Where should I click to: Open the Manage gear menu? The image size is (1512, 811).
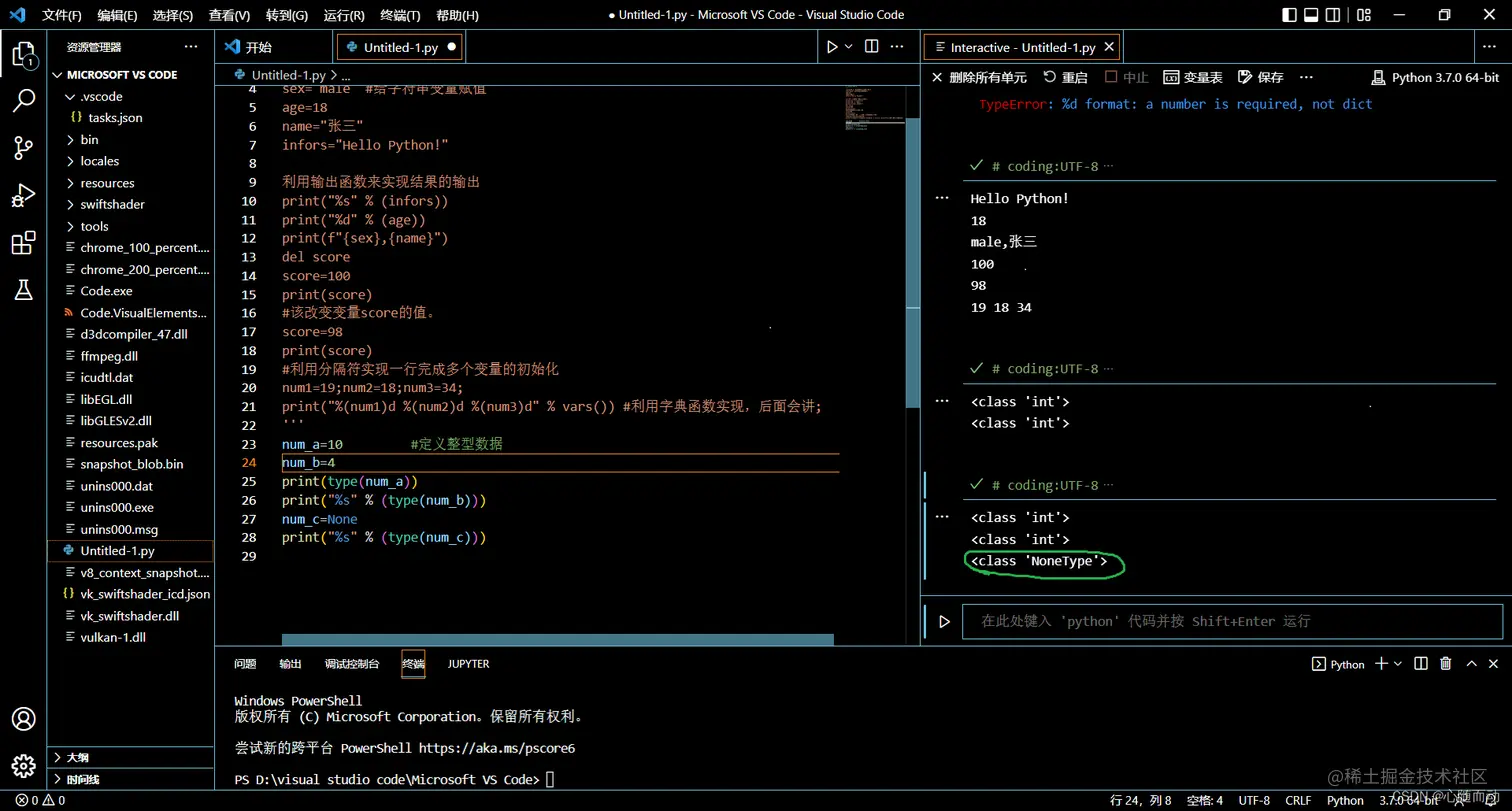[x=23, y=767]
